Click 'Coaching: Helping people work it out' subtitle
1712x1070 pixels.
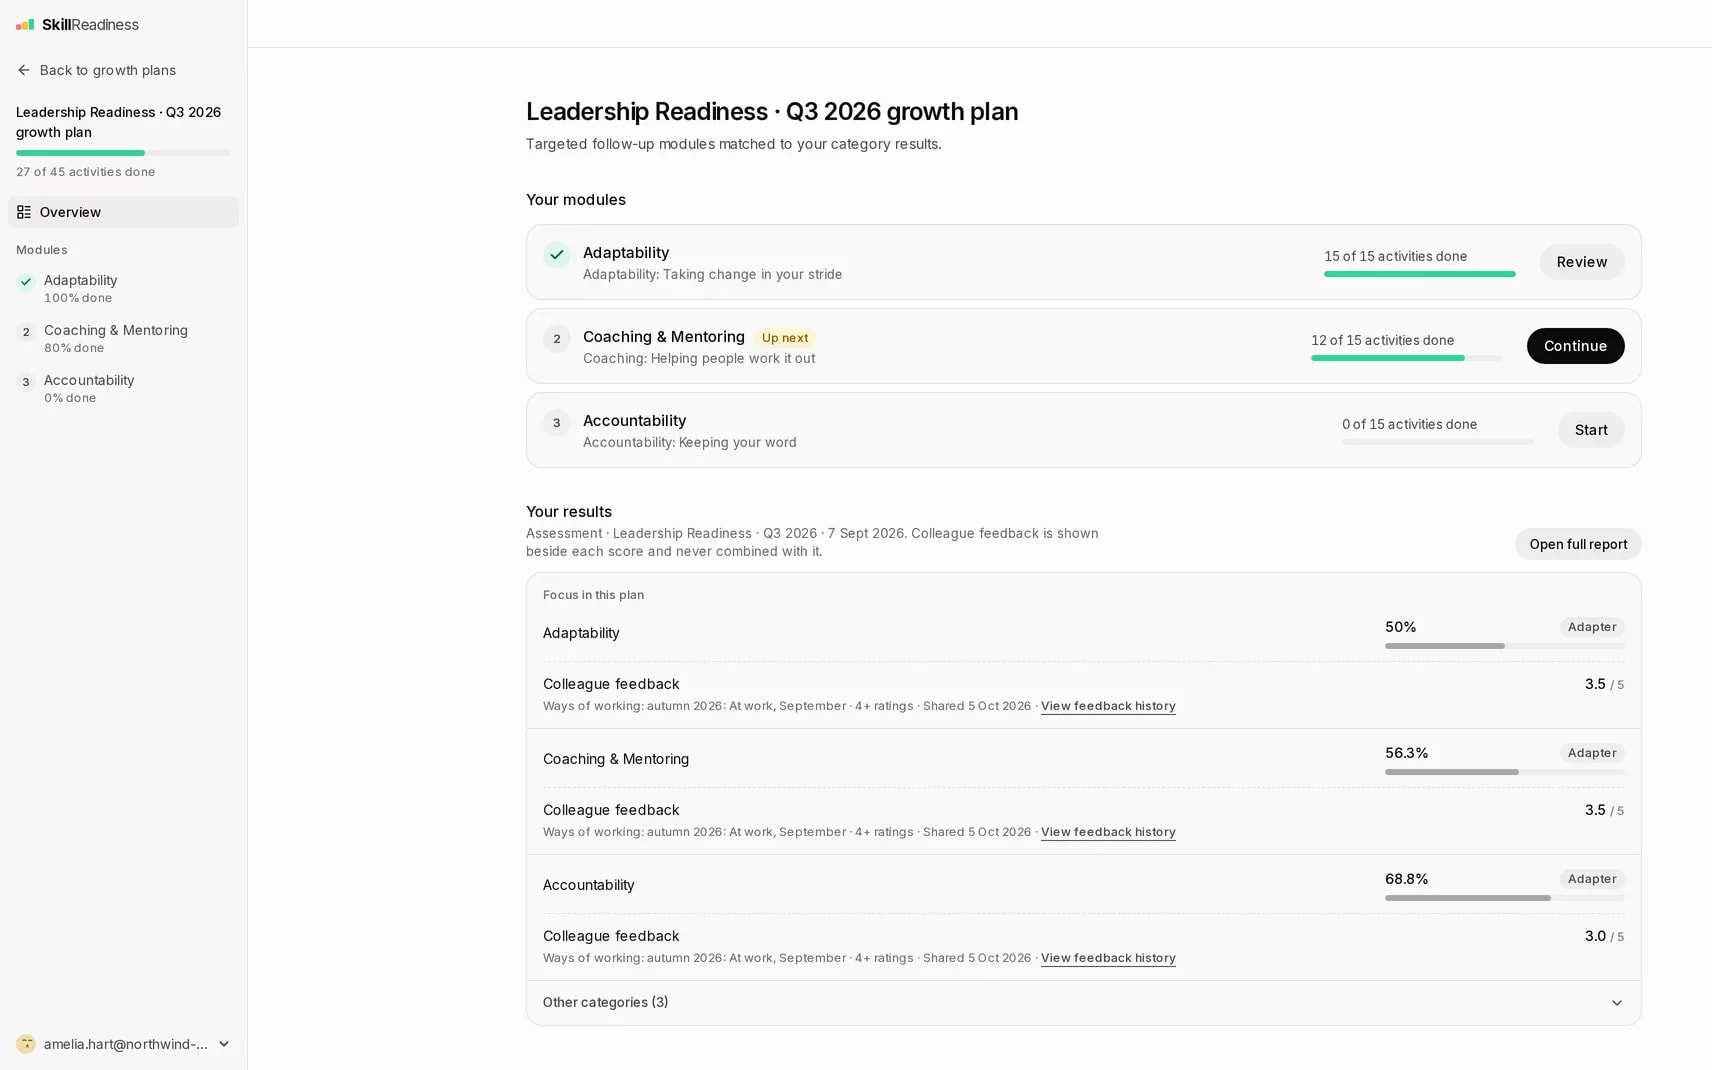(699, 359)
